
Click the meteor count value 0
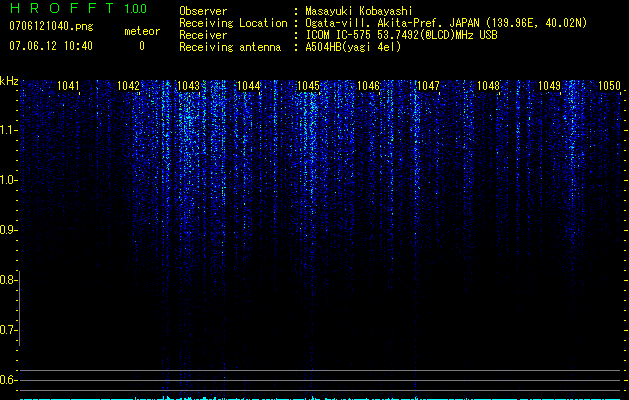142,46
